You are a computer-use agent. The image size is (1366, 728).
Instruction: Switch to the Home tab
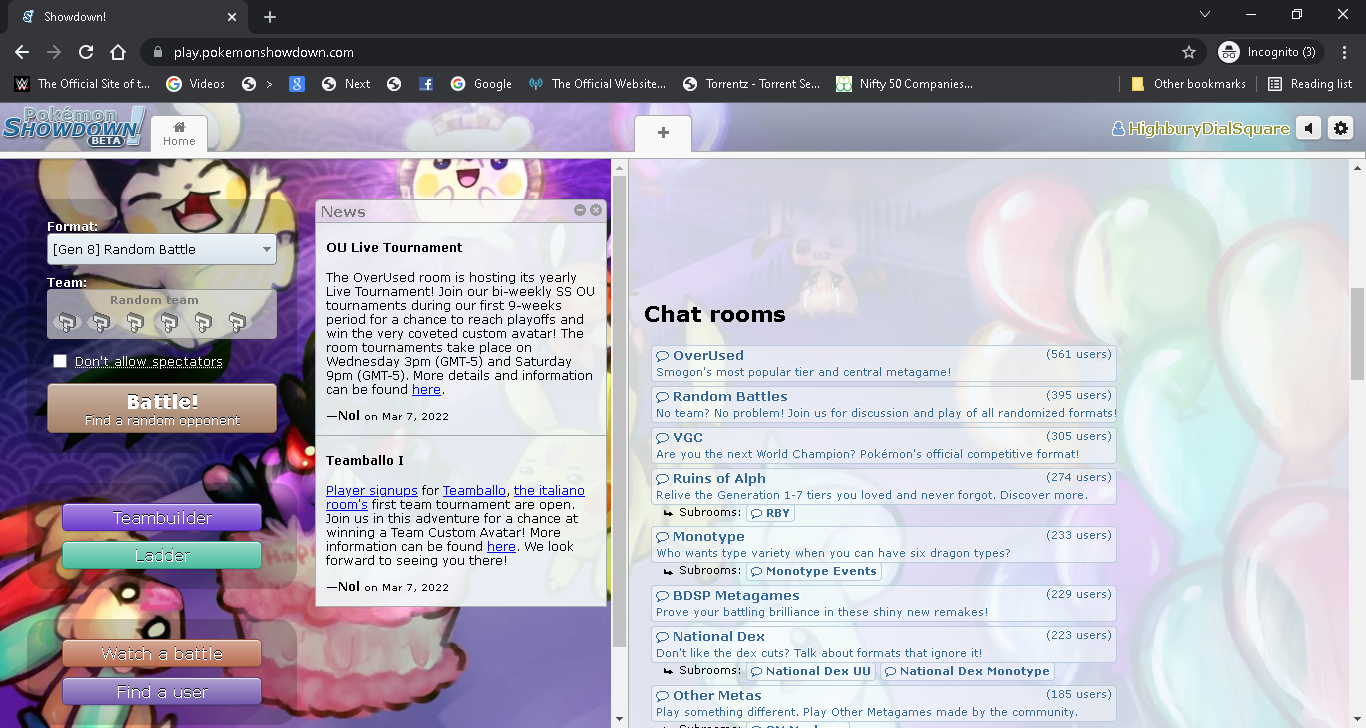pyautogui.click(x=179, y=133)
